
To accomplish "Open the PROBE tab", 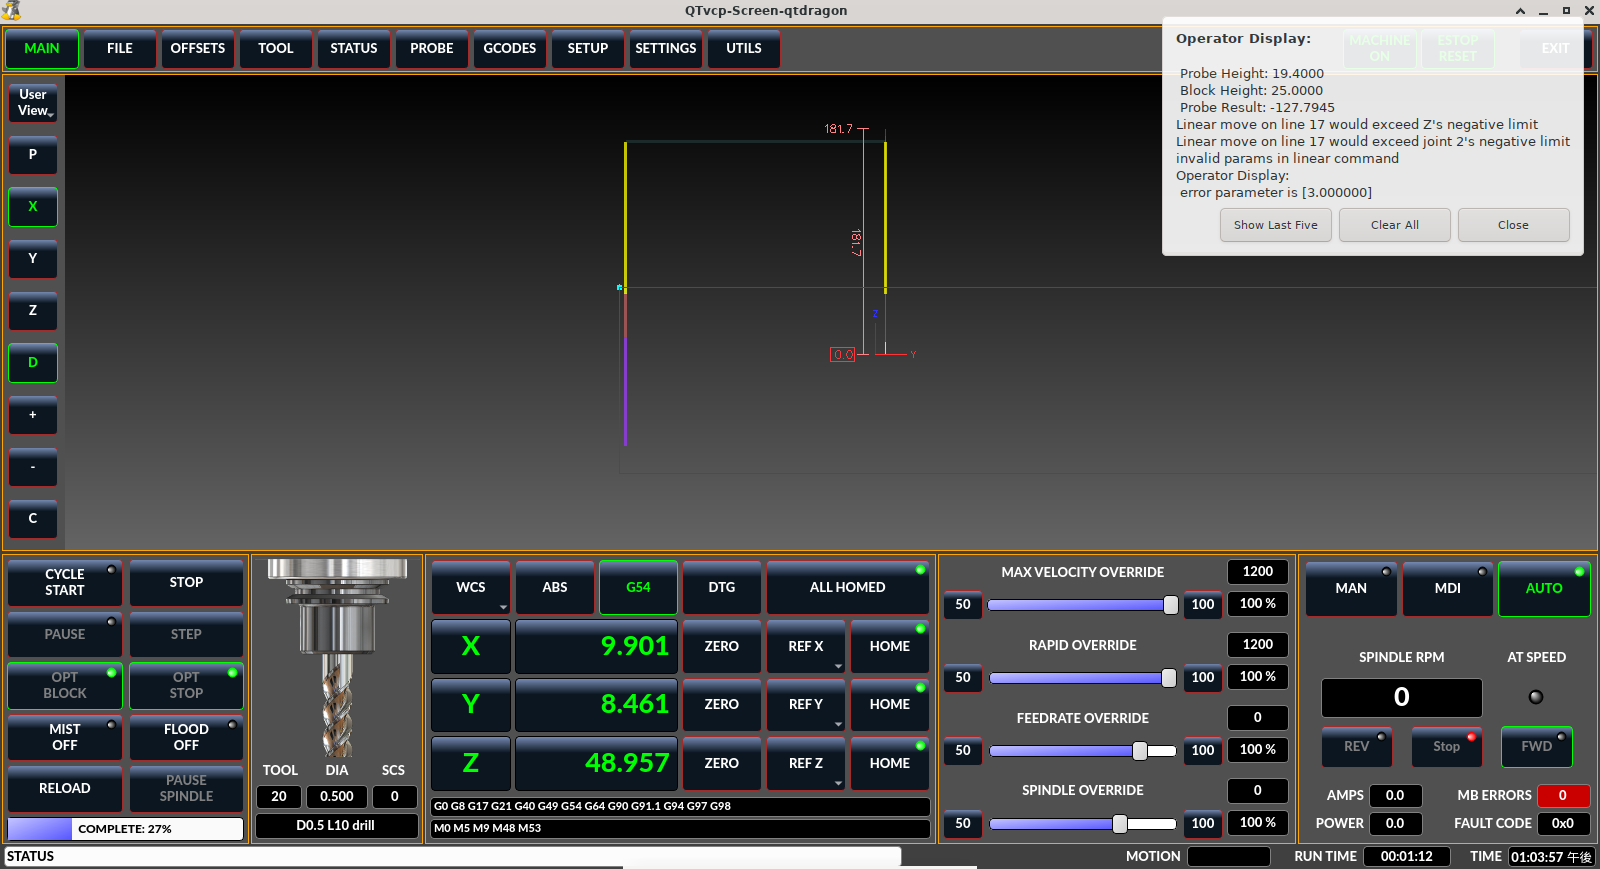I will [x=432, y=49].
